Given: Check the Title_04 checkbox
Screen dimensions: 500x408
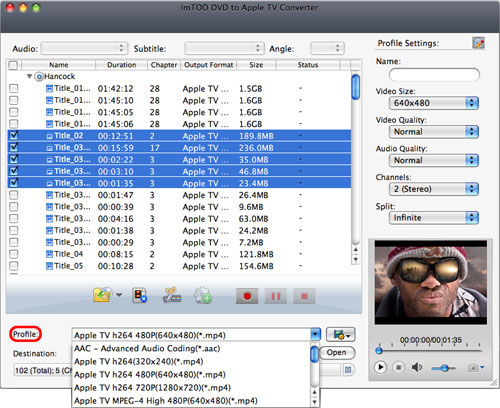Looking at the screenshot, I should click(x=14, y=254).
